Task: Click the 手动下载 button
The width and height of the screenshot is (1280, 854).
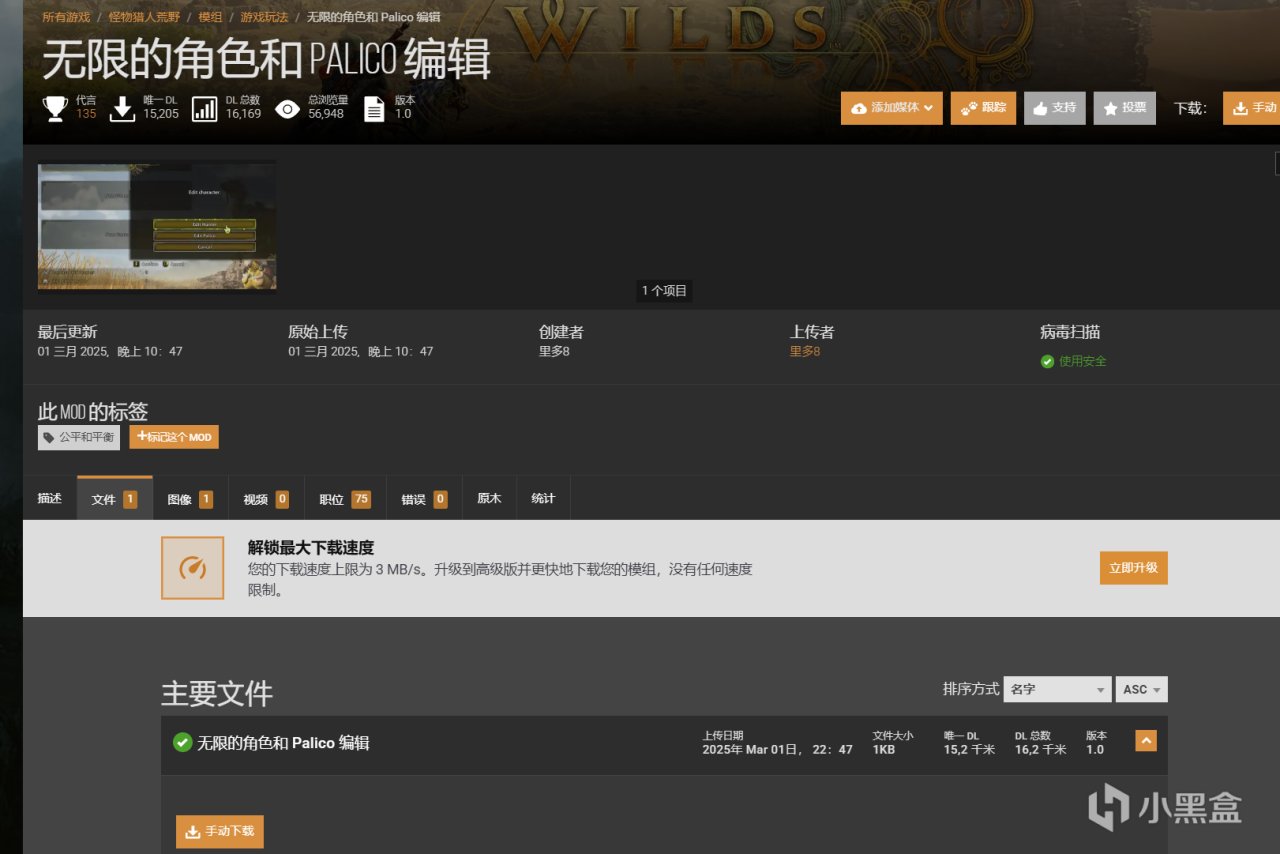Action: tap(220, 832)
